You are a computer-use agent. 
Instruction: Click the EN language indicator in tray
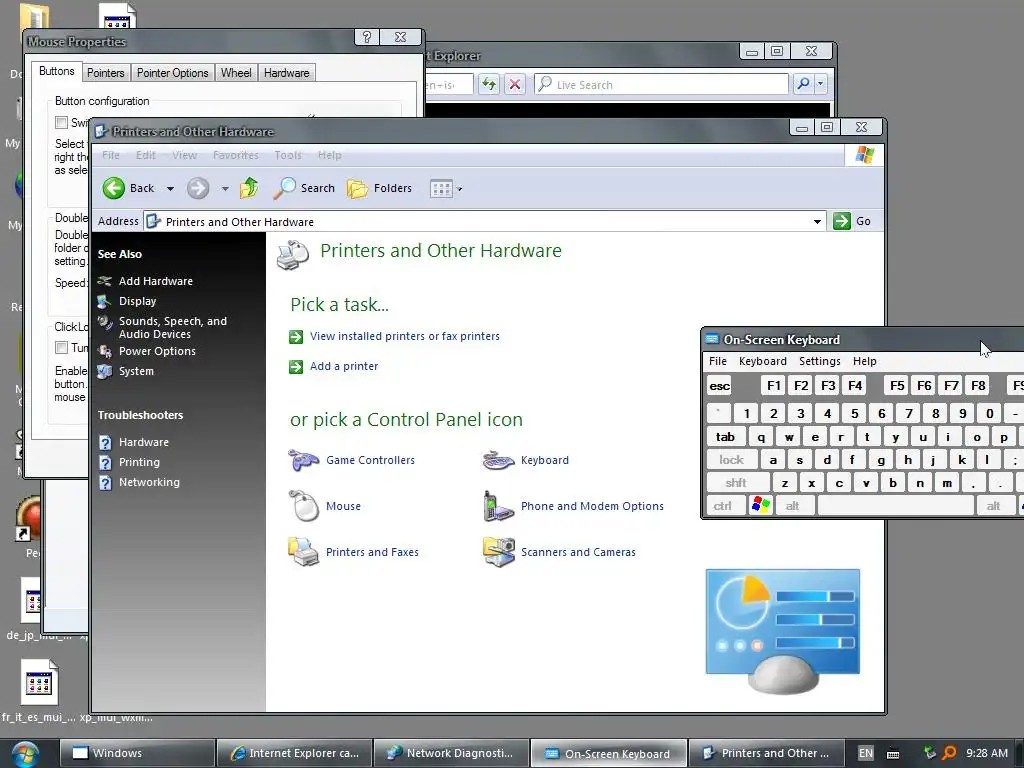(x=865, y=753)
